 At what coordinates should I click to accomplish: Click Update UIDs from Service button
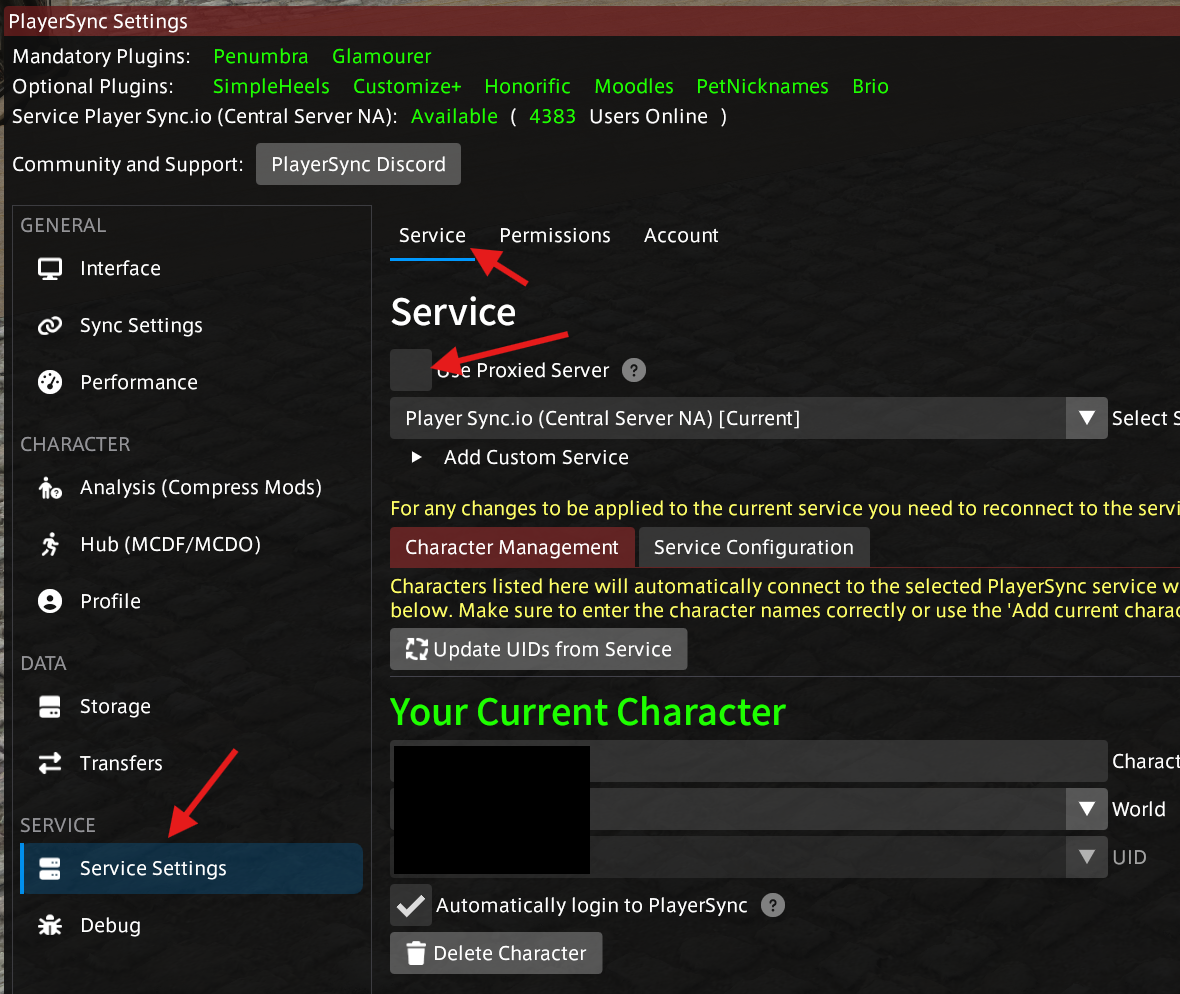(x=538, y=650)
